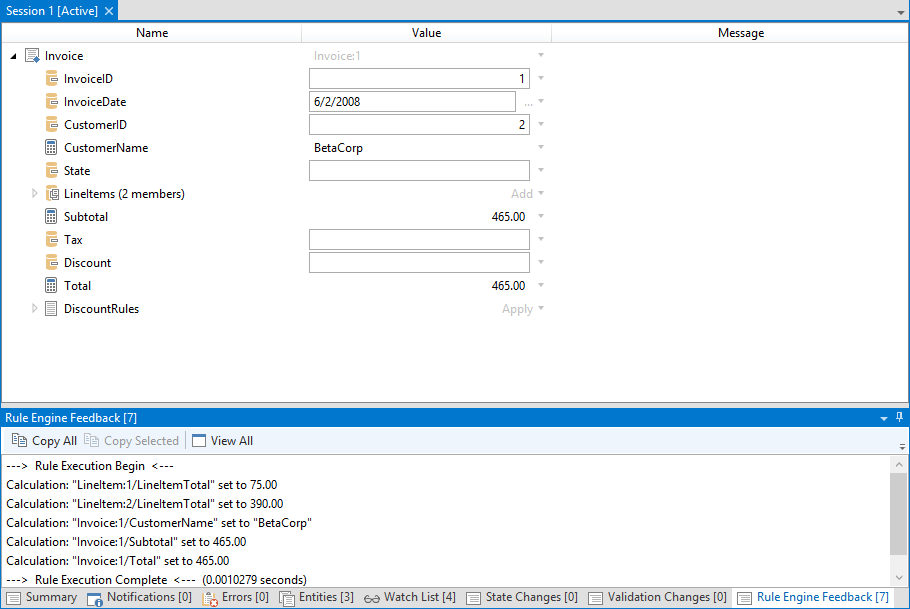Close the Session 1 tab
Viewport: 910px width, 609px height.
coord(109,10)
